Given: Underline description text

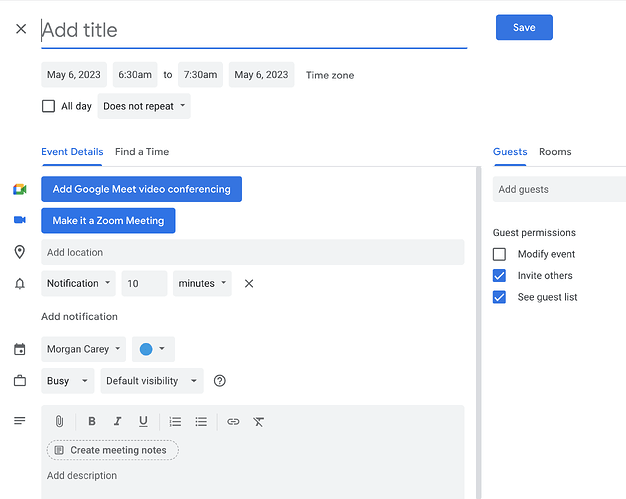Looking at the screenshot, I should tap(143, 421).
